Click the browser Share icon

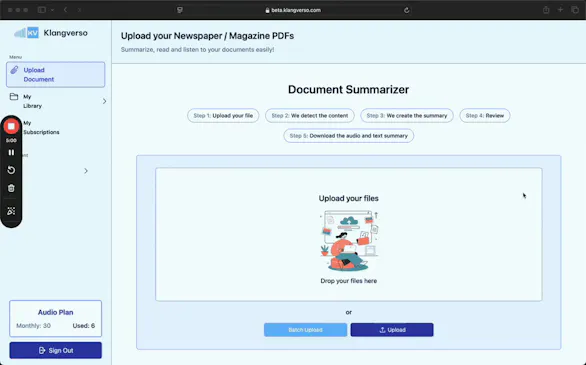tap(546, 10)
